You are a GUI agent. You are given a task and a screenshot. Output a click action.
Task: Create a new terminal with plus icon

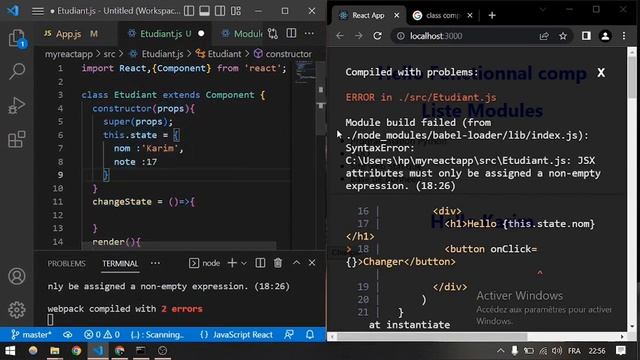[x=232, y=263]
